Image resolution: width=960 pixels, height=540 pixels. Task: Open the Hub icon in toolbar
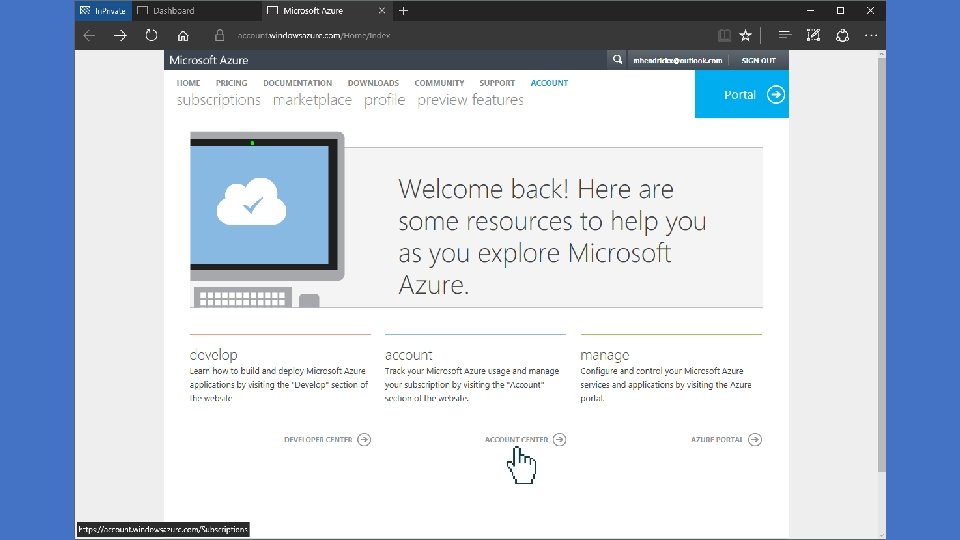784,36
